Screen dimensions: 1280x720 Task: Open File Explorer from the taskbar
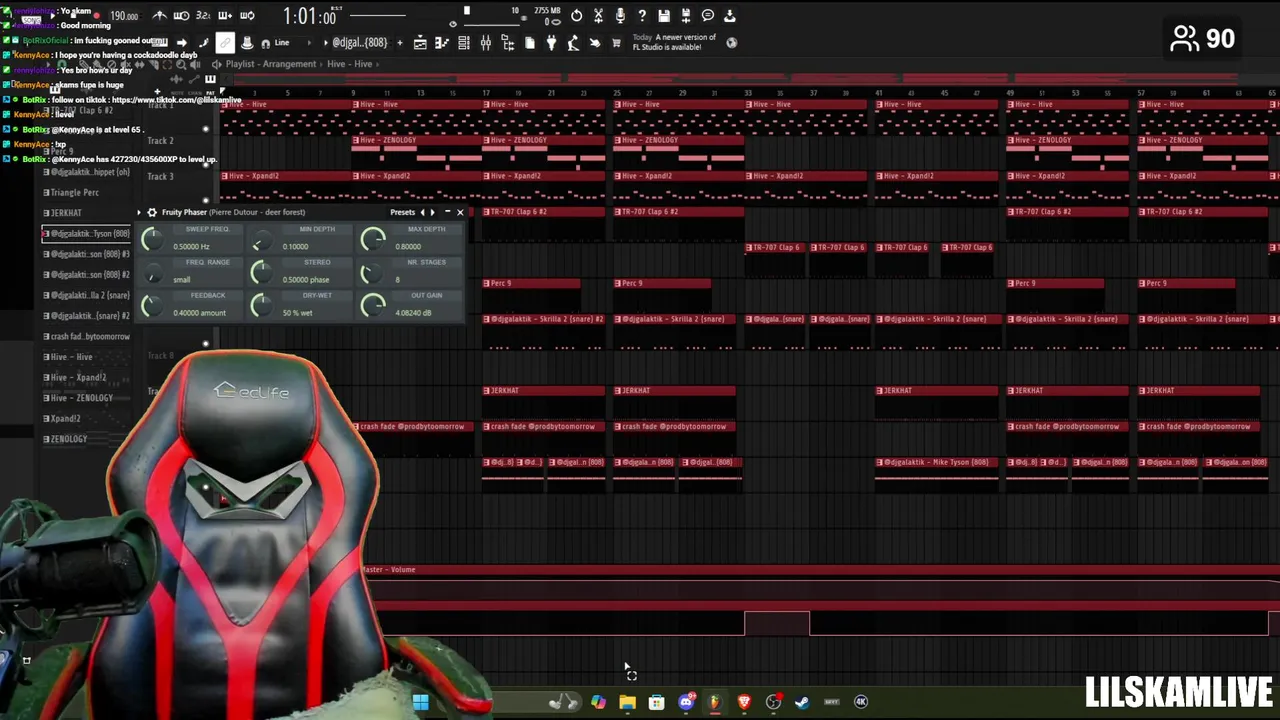(x=627, y=702)
